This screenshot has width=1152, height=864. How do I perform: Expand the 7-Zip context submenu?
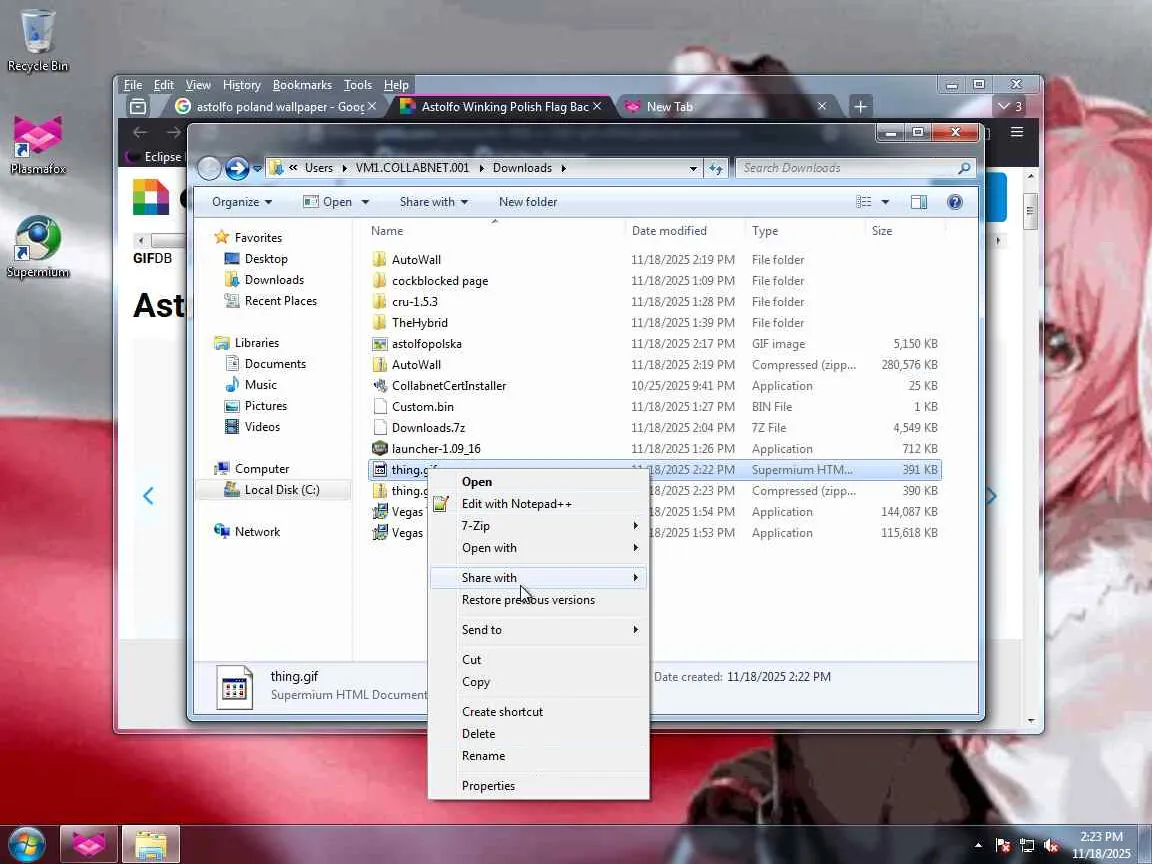pyautogui.click(x=539, y=526)
